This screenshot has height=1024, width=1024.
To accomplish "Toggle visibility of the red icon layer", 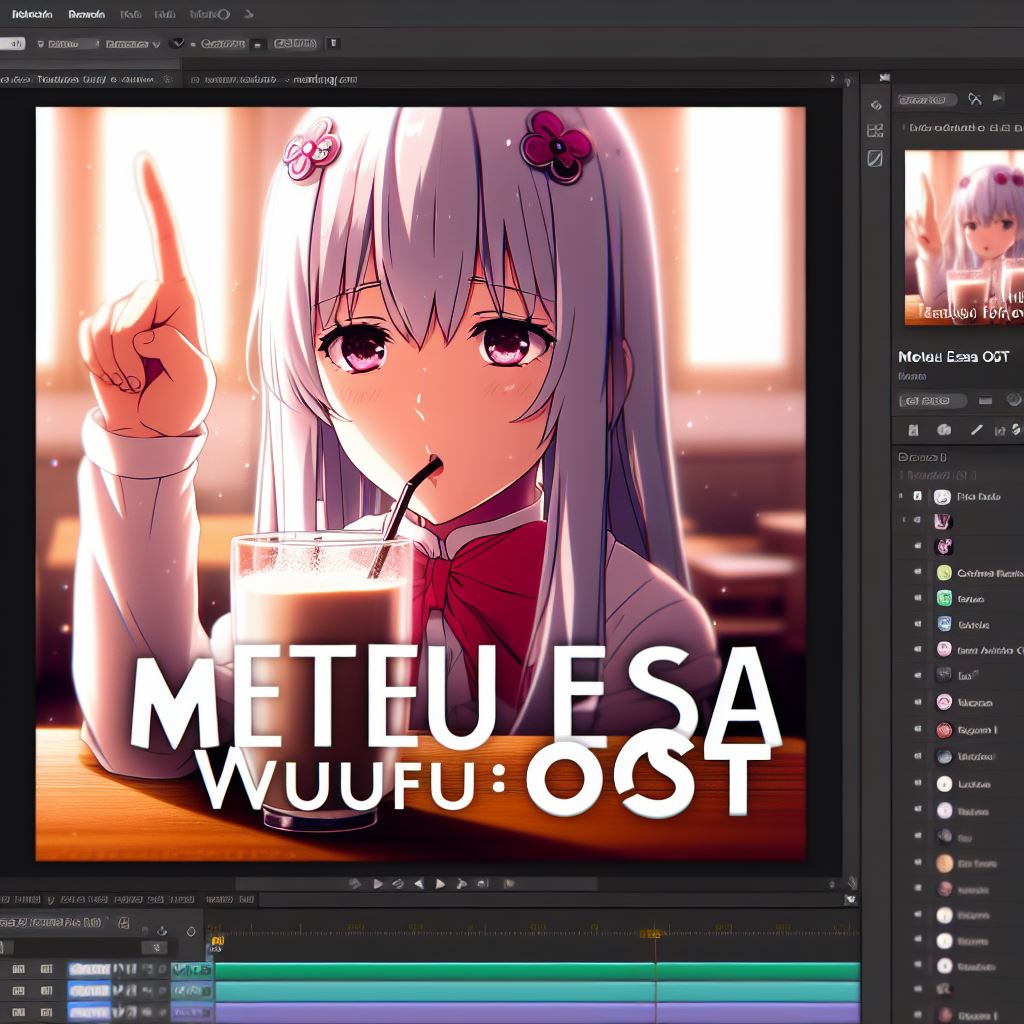I will (918, 729).
